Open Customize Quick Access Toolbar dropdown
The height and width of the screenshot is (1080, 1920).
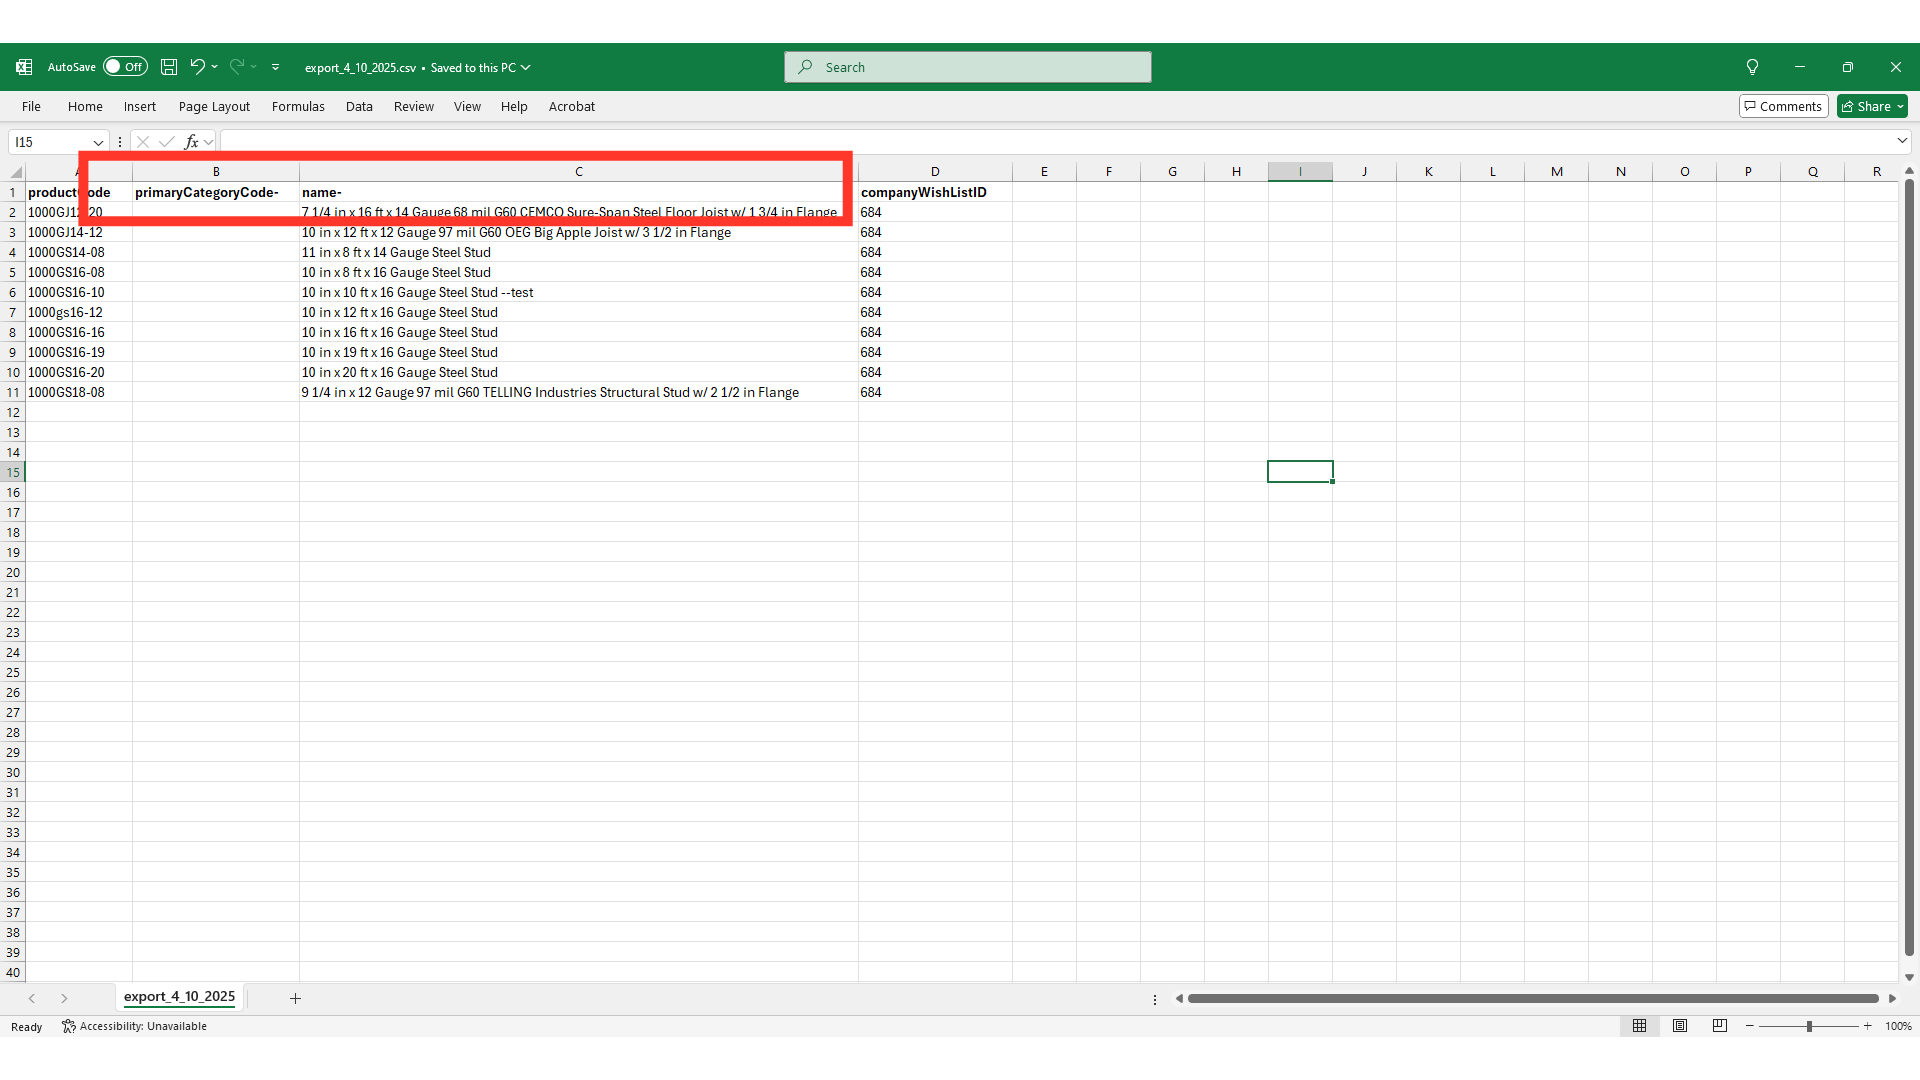[276, 67]
